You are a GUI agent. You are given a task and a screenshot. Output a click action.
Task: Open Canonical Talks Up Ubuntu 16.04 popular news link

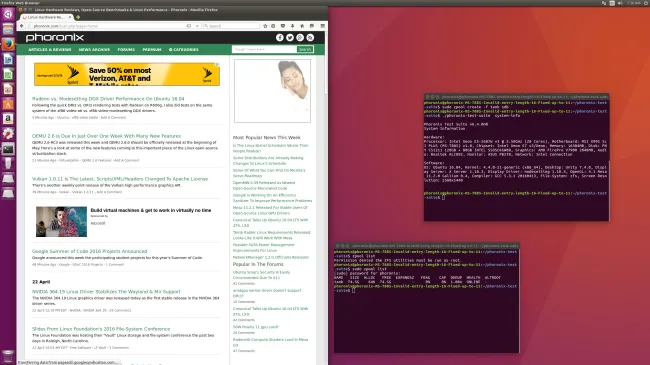tap(270, 223)
